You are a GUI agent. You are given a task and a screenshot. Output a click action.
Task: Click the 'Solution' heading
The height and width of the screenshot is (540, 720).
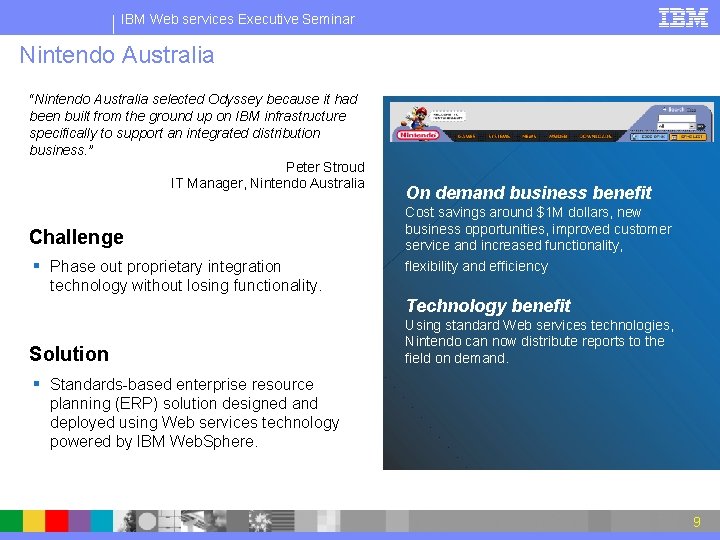(x=69, y=354)
